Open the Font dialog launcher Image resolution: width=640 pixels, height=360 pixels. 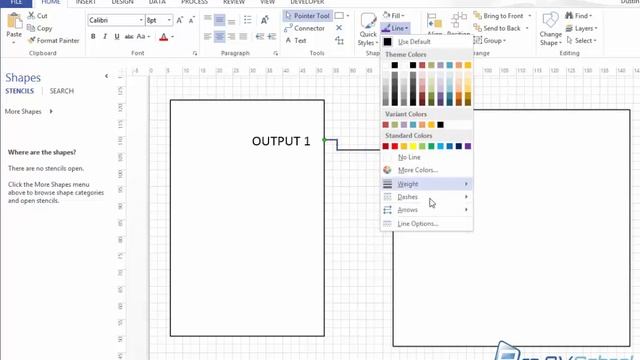(195, 53)
